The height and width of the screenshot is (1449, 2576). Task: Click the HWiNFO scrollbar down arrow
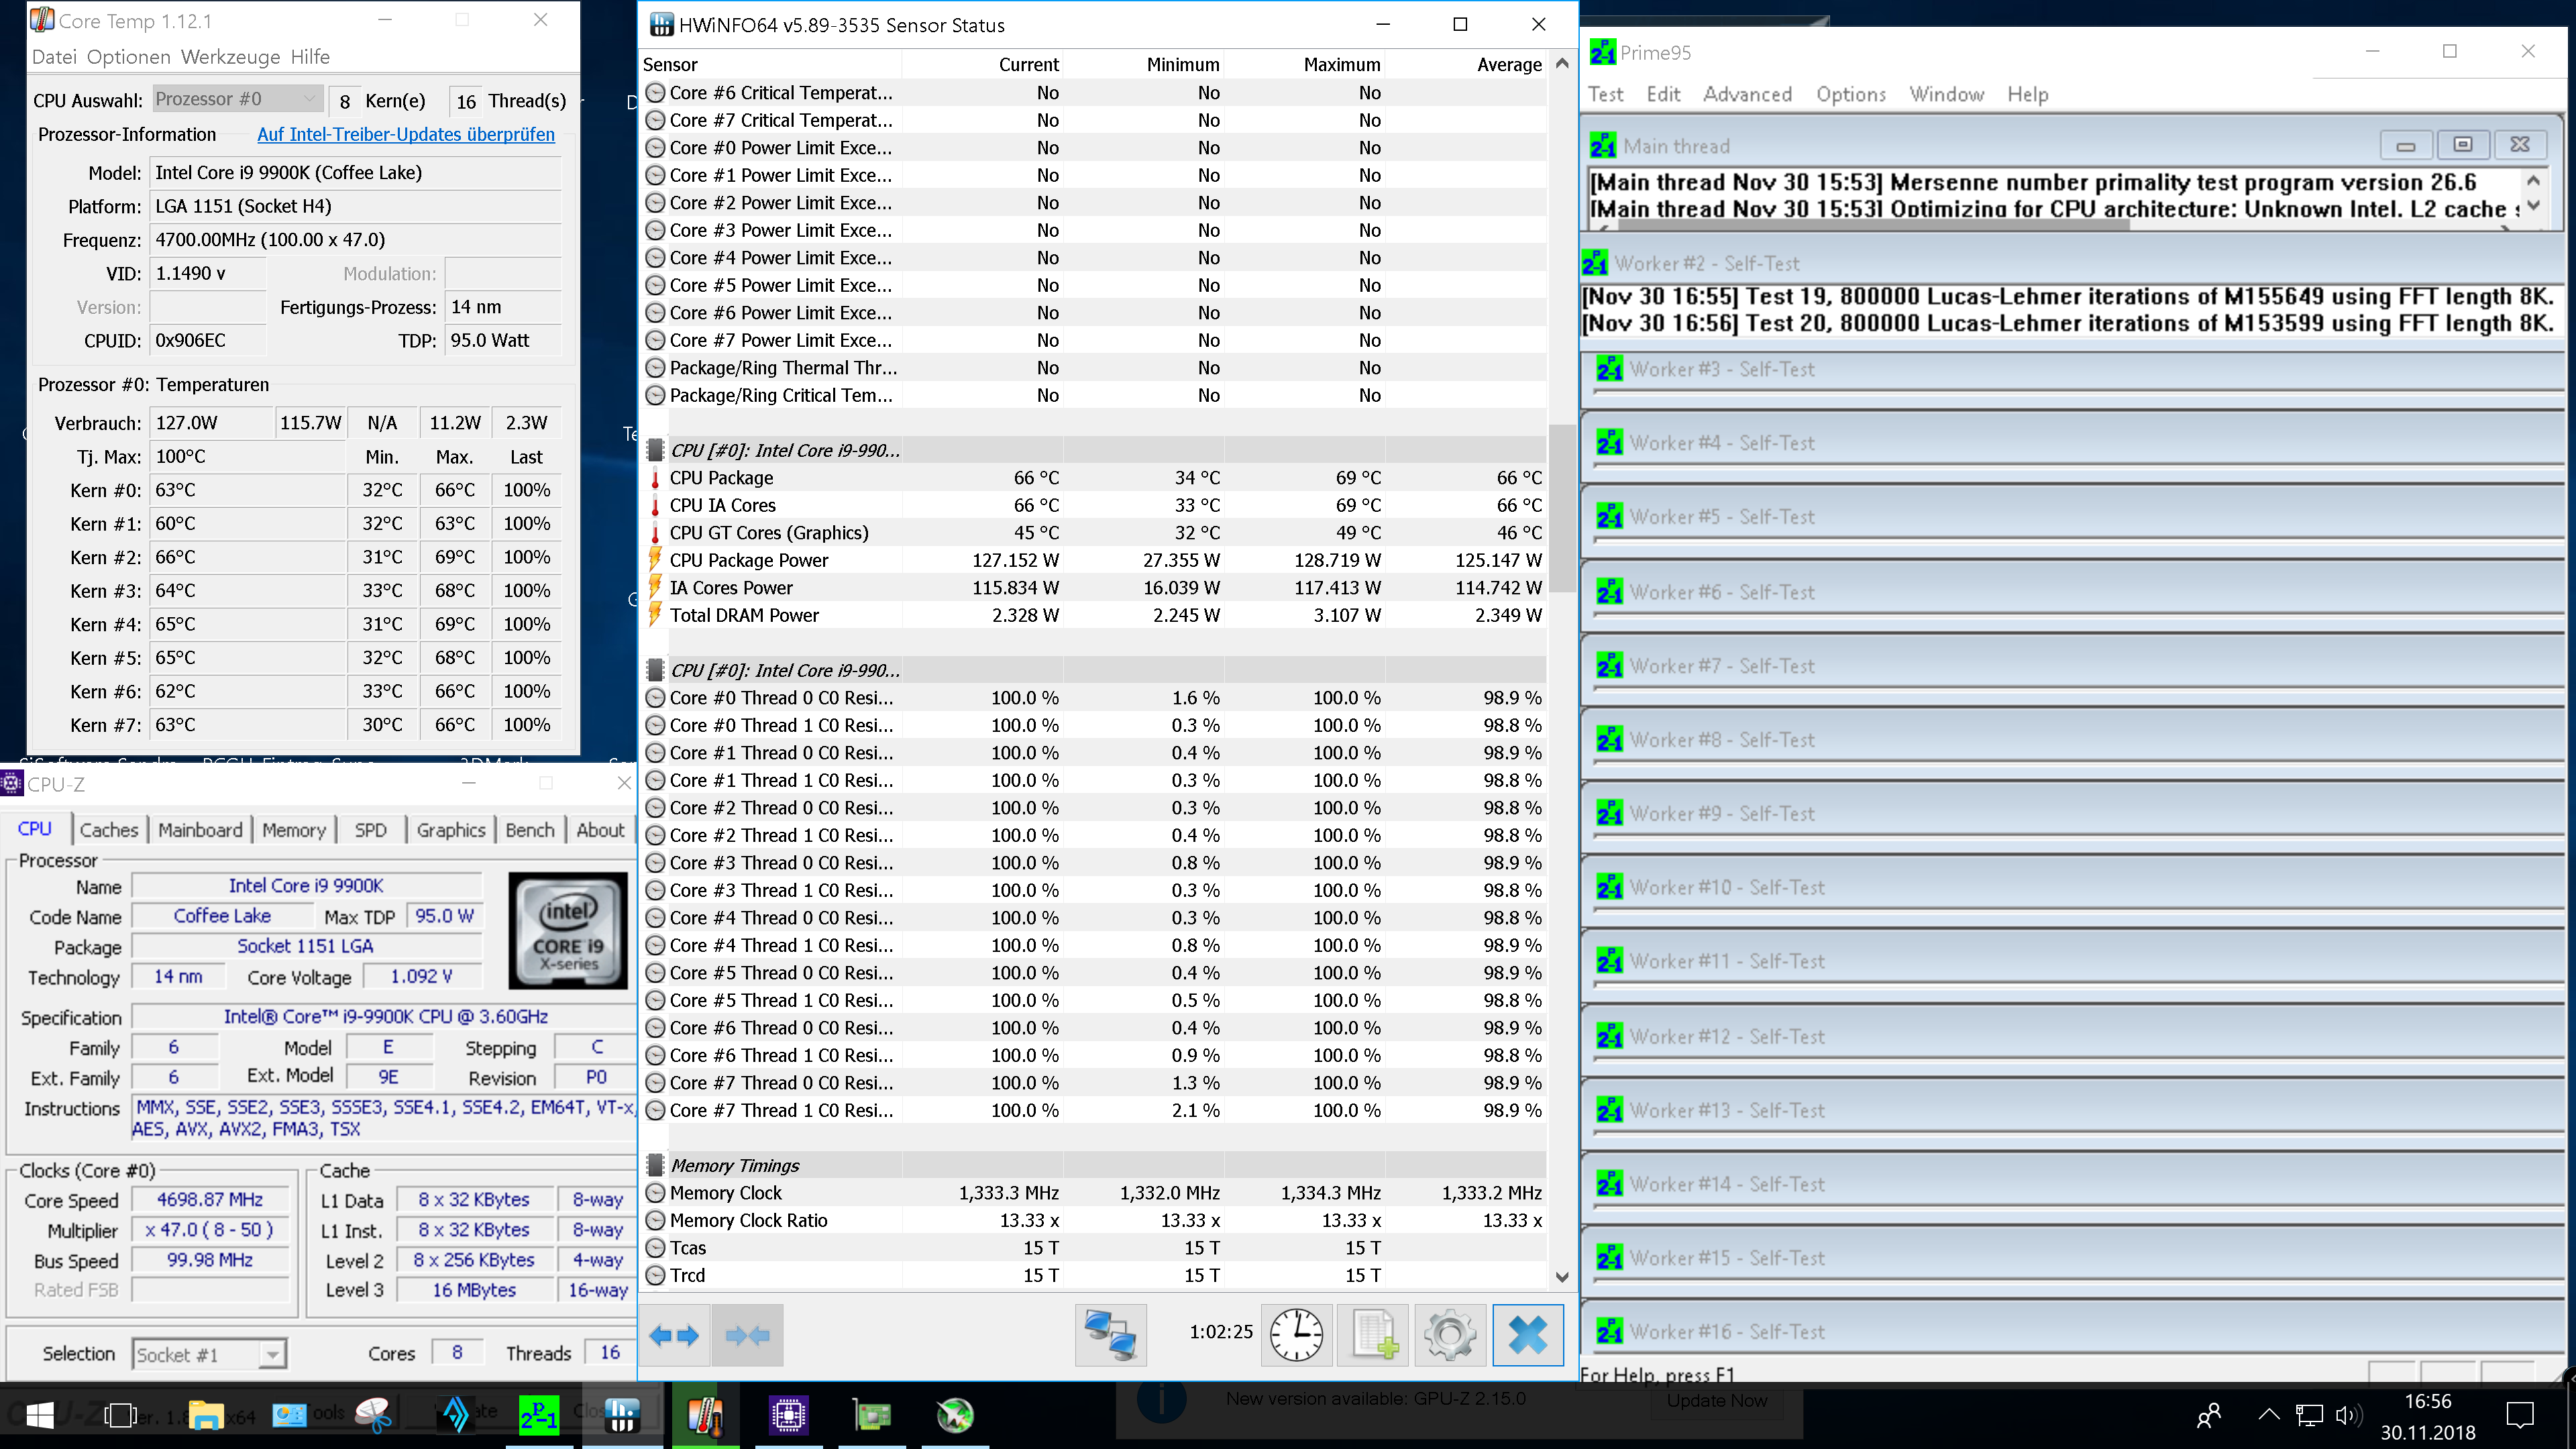(x=1562, y=1277)
